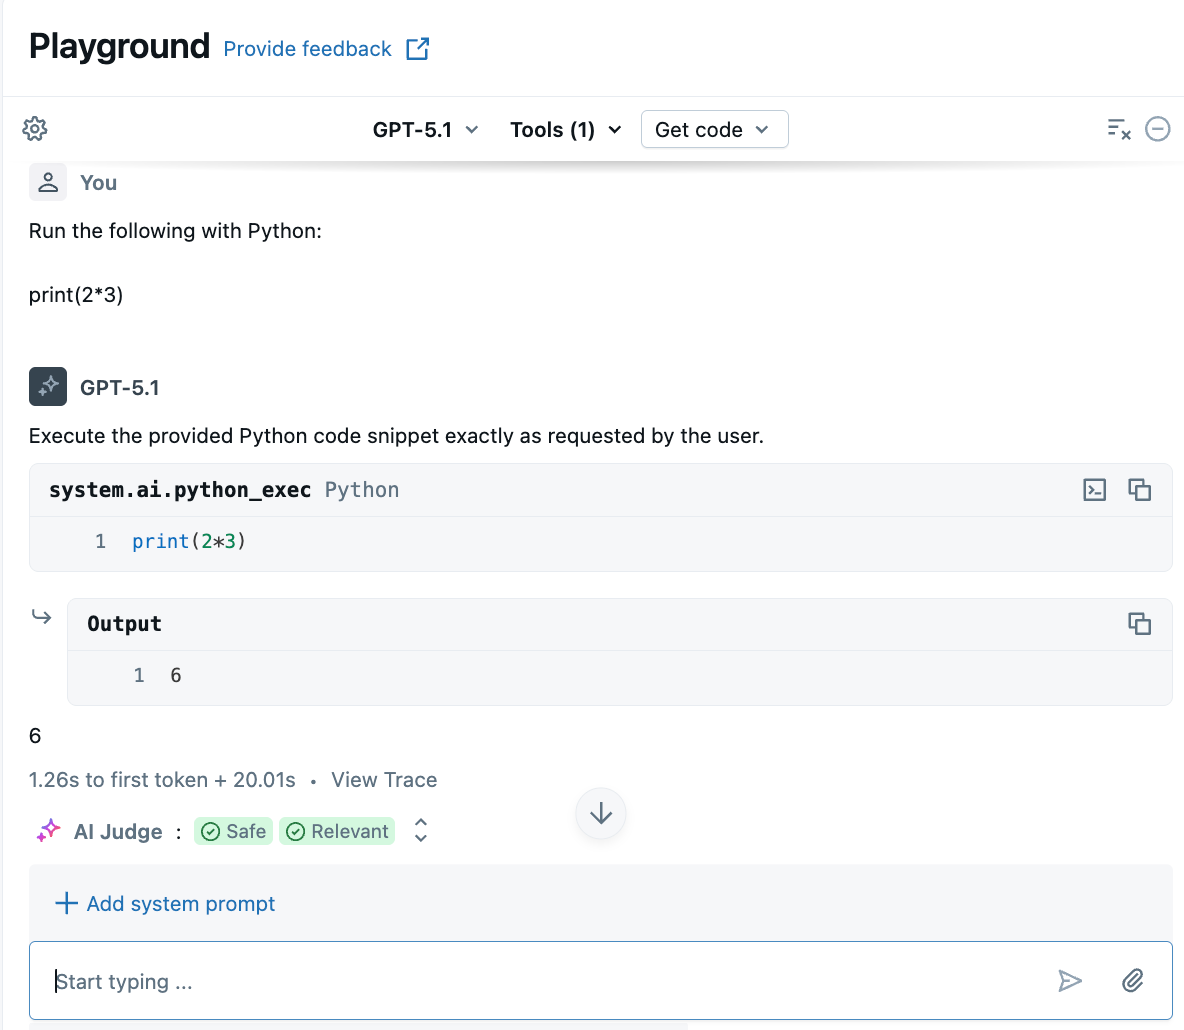Click the send message arrow
The width and height of the screenshot is (1184, 1030).
click(x=1070, y=981)
